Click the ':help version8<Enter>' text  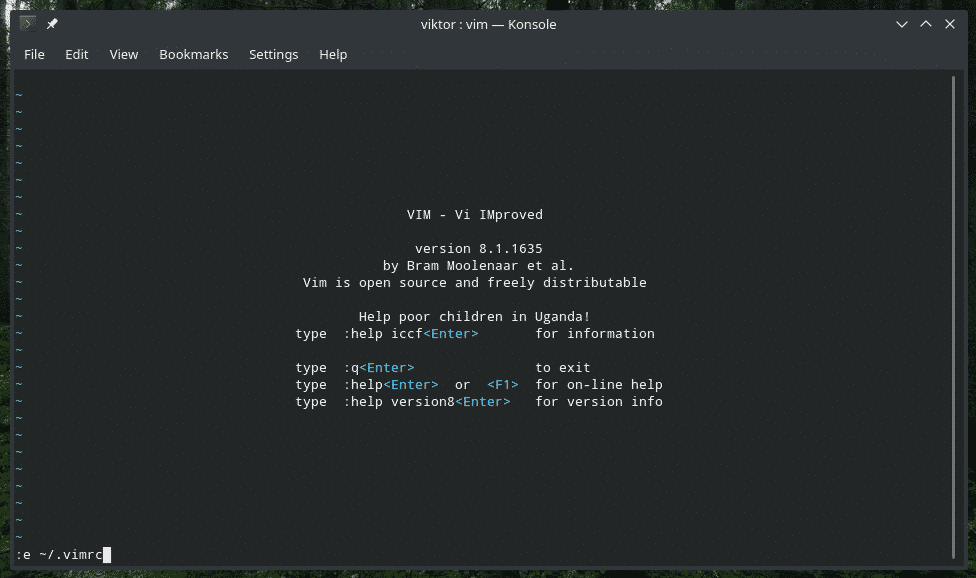[426, 402]
